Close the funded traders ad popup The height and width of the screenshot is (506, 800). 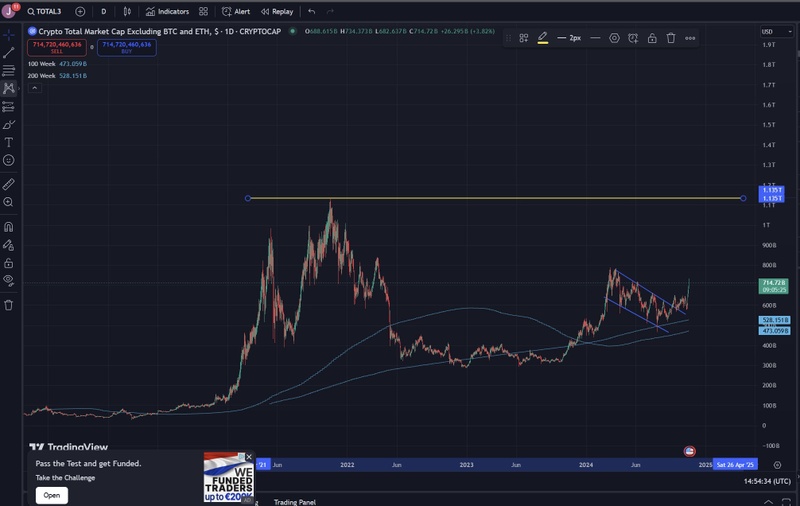[249, 457]
